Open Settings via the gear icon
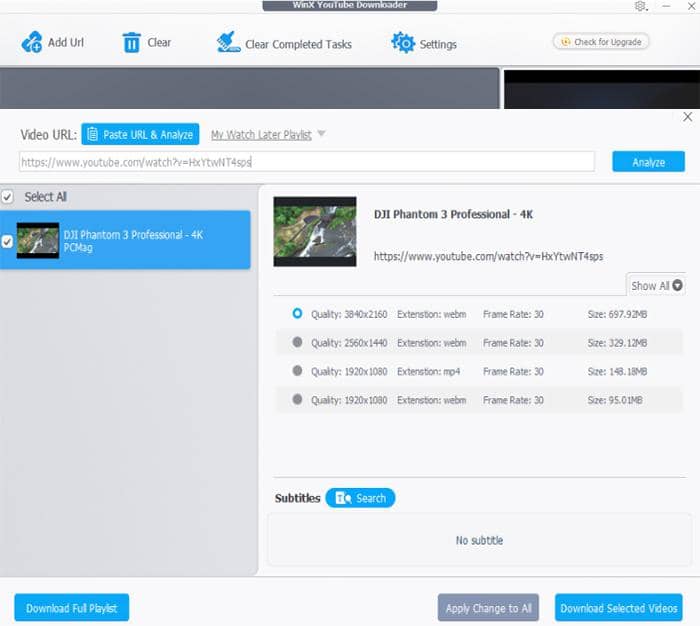This screenshot has width=700, height=626. (x=403, y=43)
